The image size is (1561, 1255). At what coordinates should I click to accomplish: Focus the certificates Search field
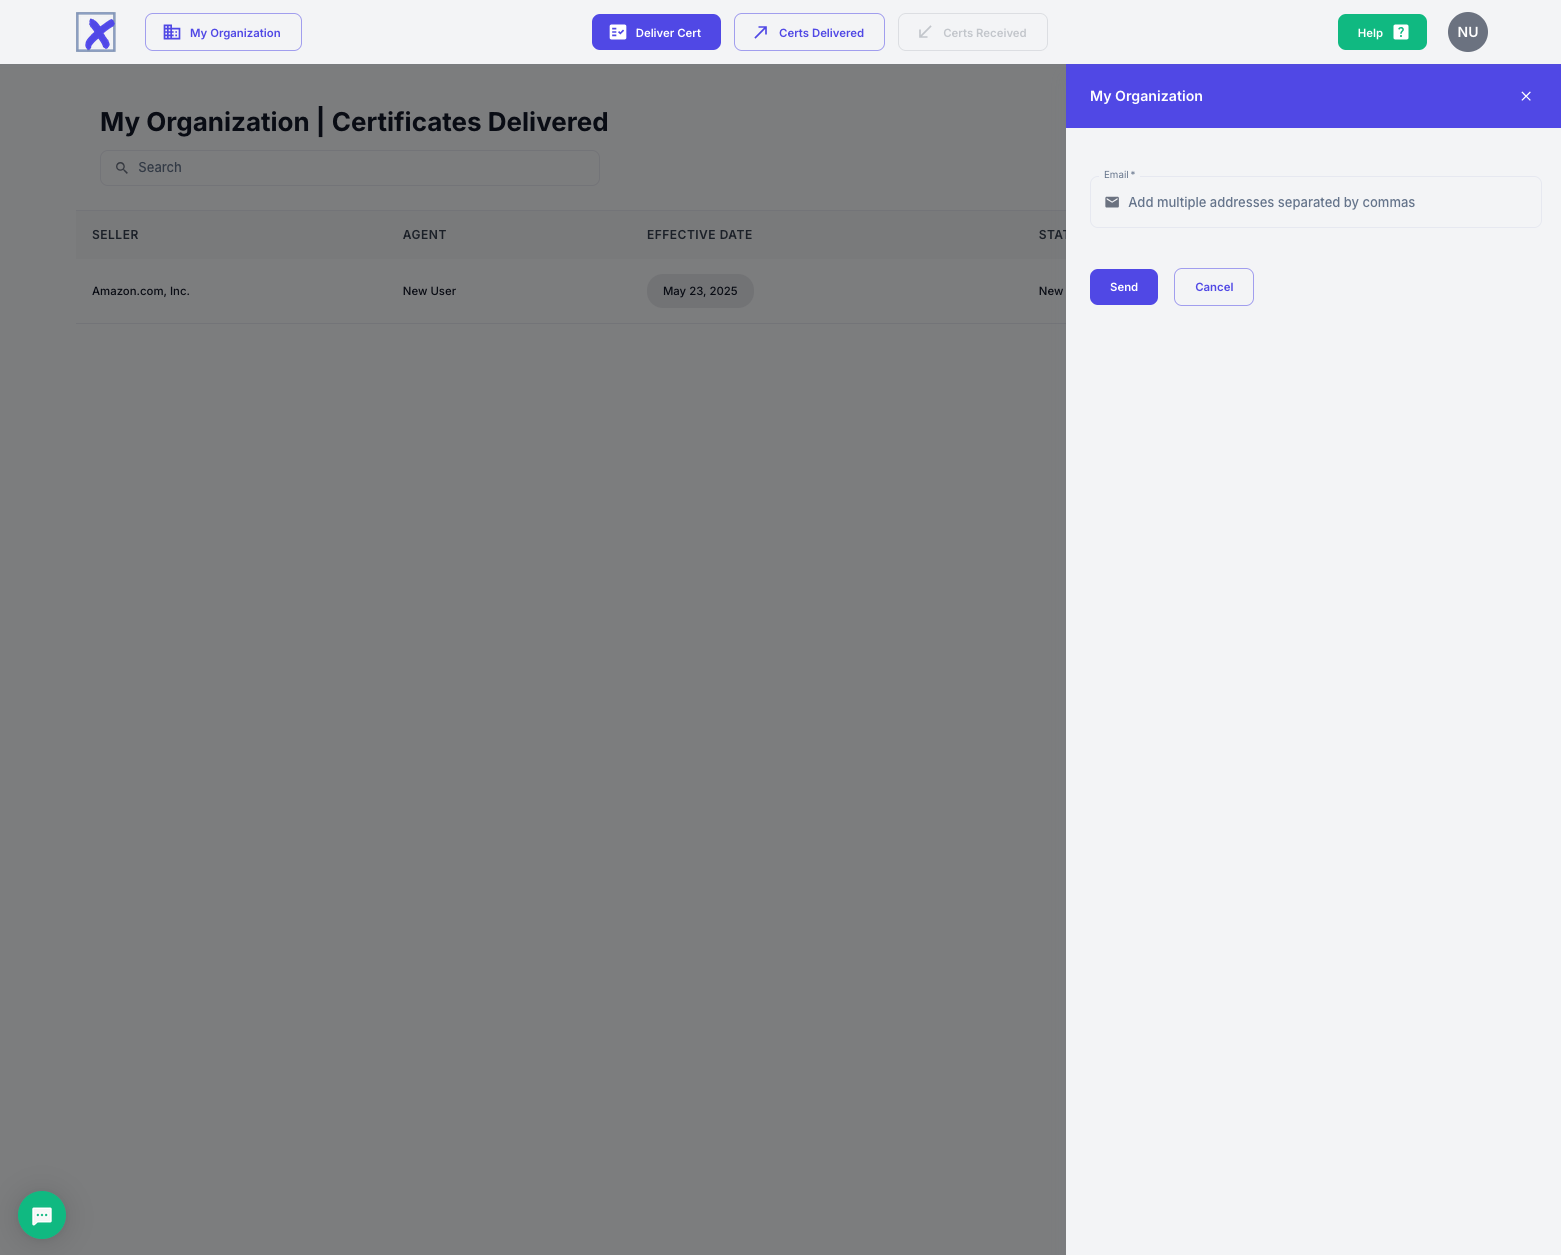(x=360, y=168)
